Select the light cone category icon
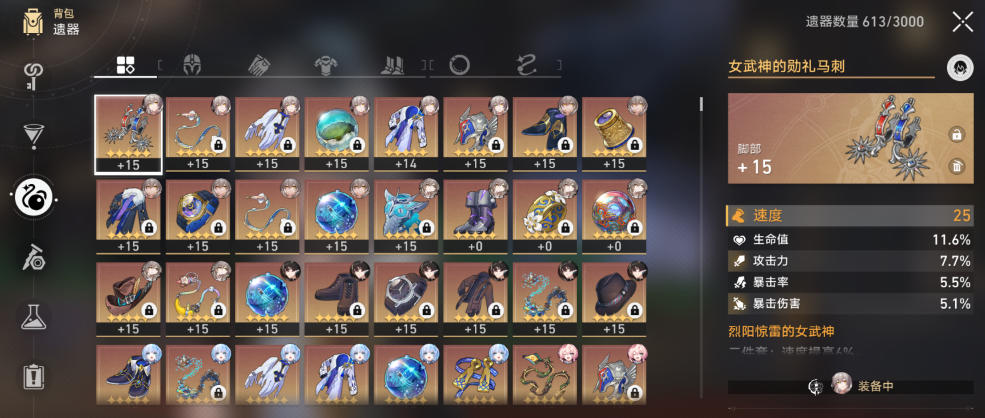The image size is (985, 418). 33,77
